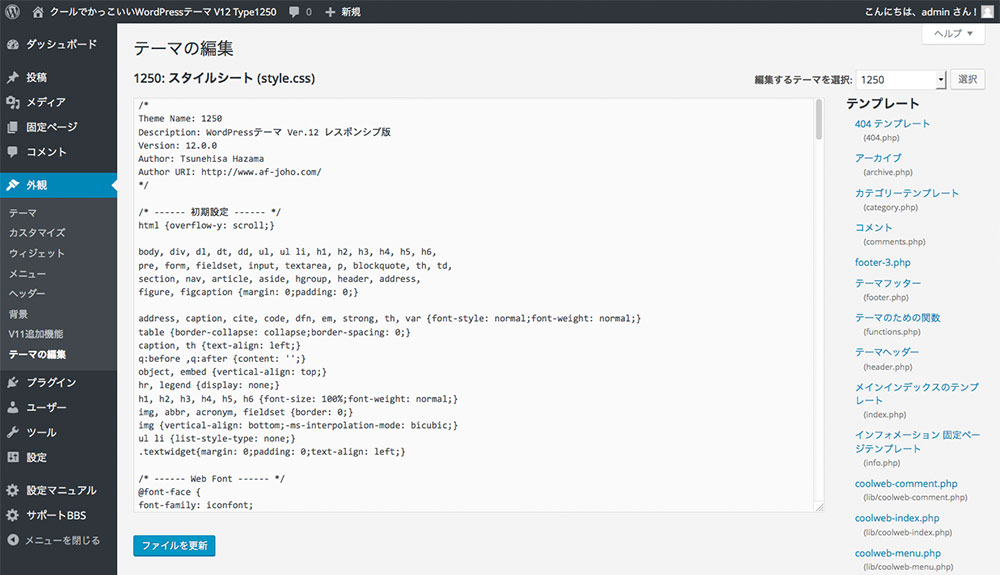The height and width of the screenshot is (575, 1000).
Task: Open ヘッダー submenu item
Action: click(x=27, y=293)
